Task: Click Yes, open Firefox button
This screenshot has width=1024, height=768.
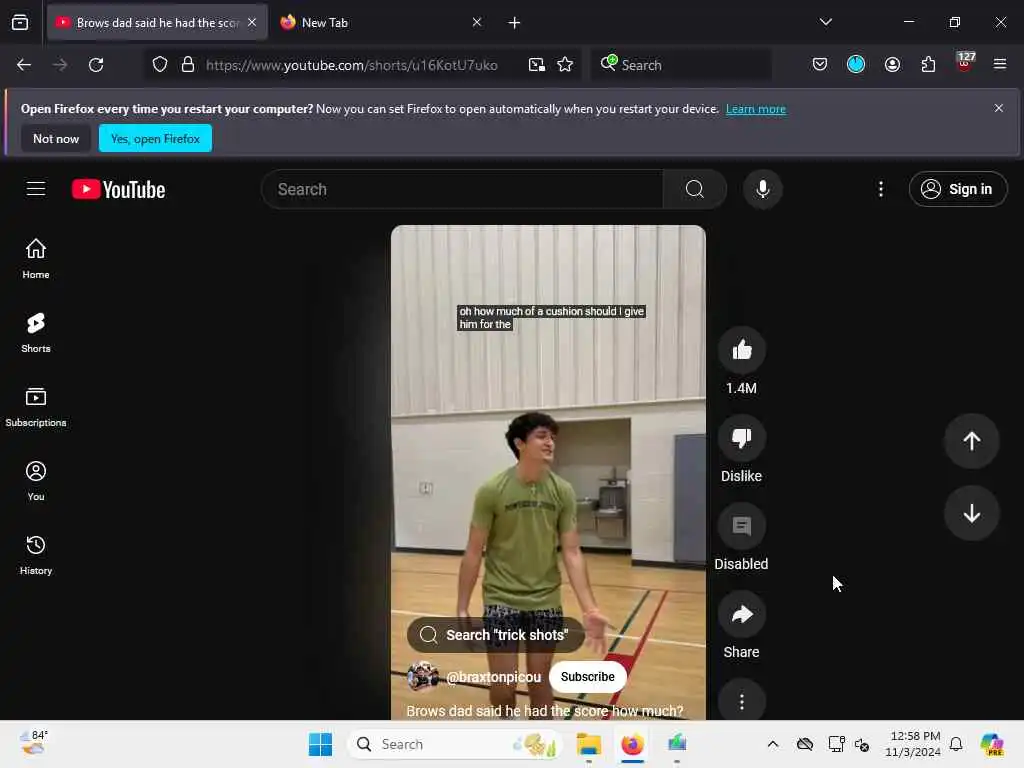Action: pos(155,138)
